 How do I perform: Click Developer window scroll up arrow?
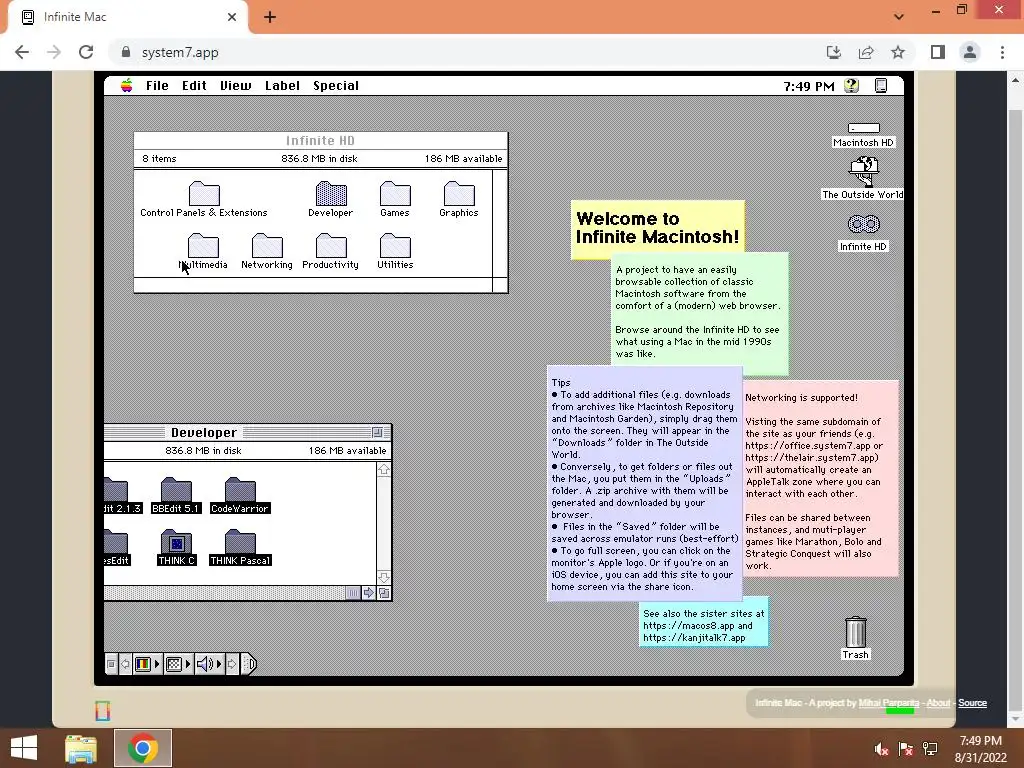[x=384, y=470]
